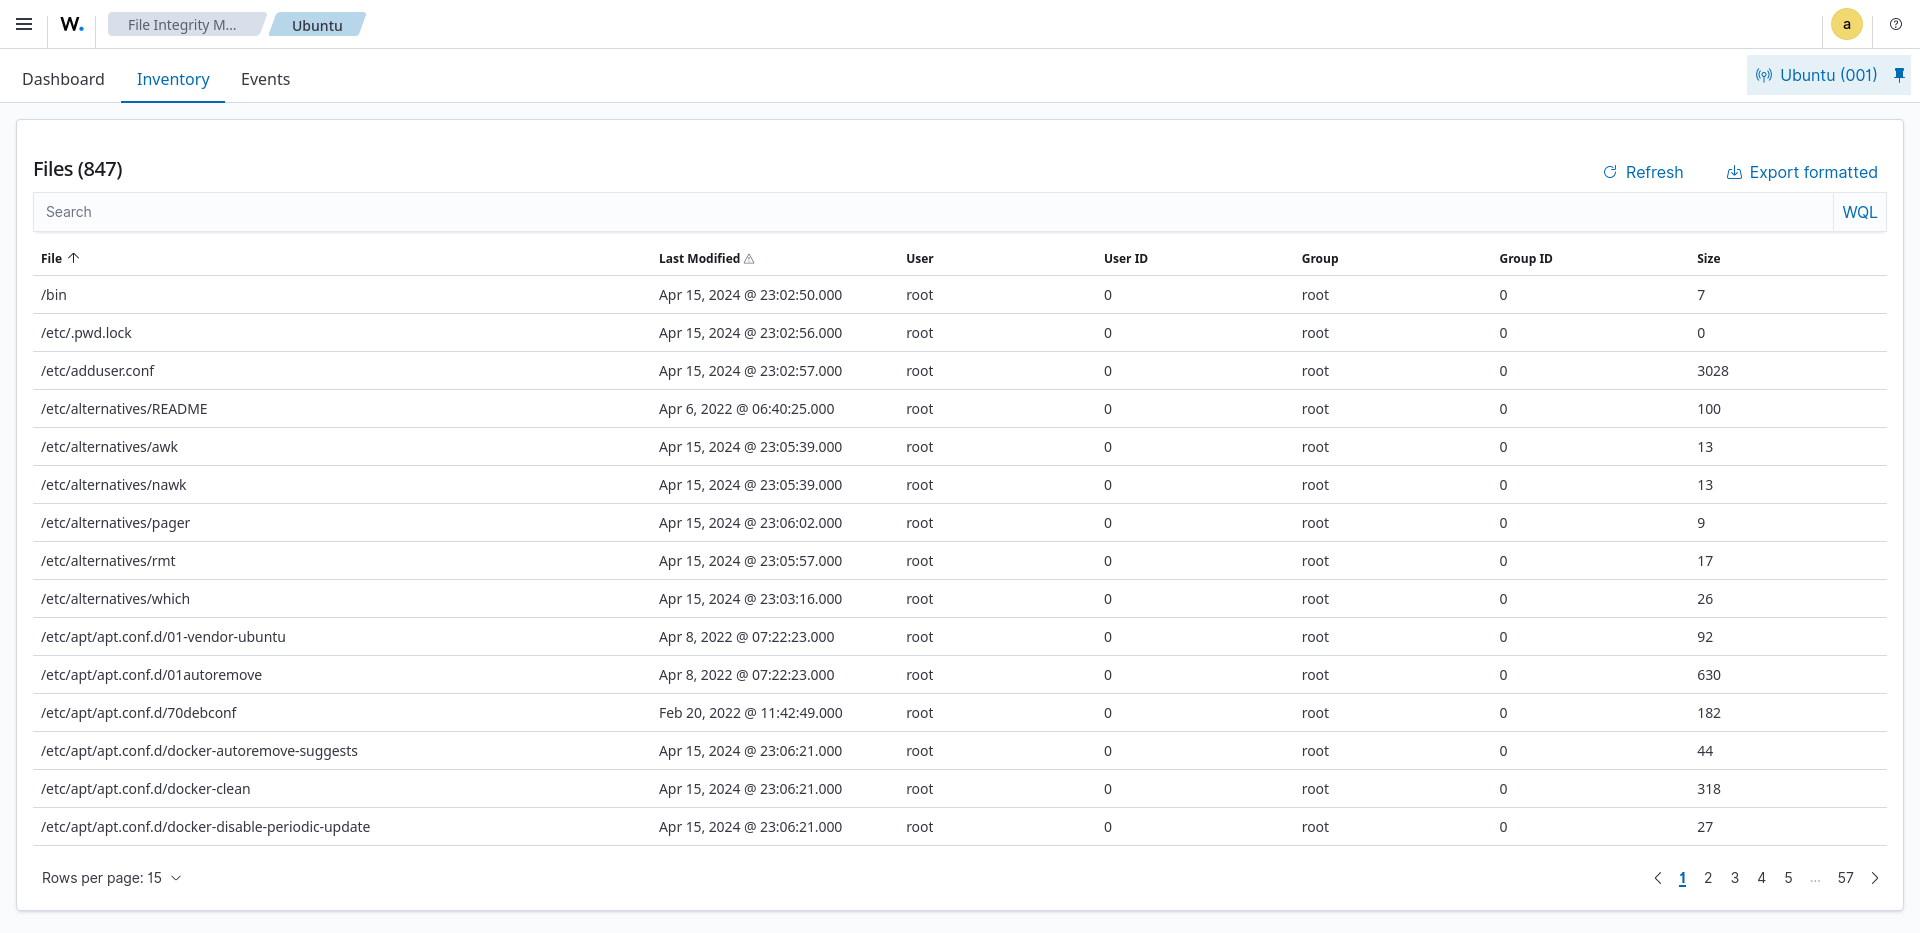Click inside the Search input field
1920x933 pixels.
600,212
